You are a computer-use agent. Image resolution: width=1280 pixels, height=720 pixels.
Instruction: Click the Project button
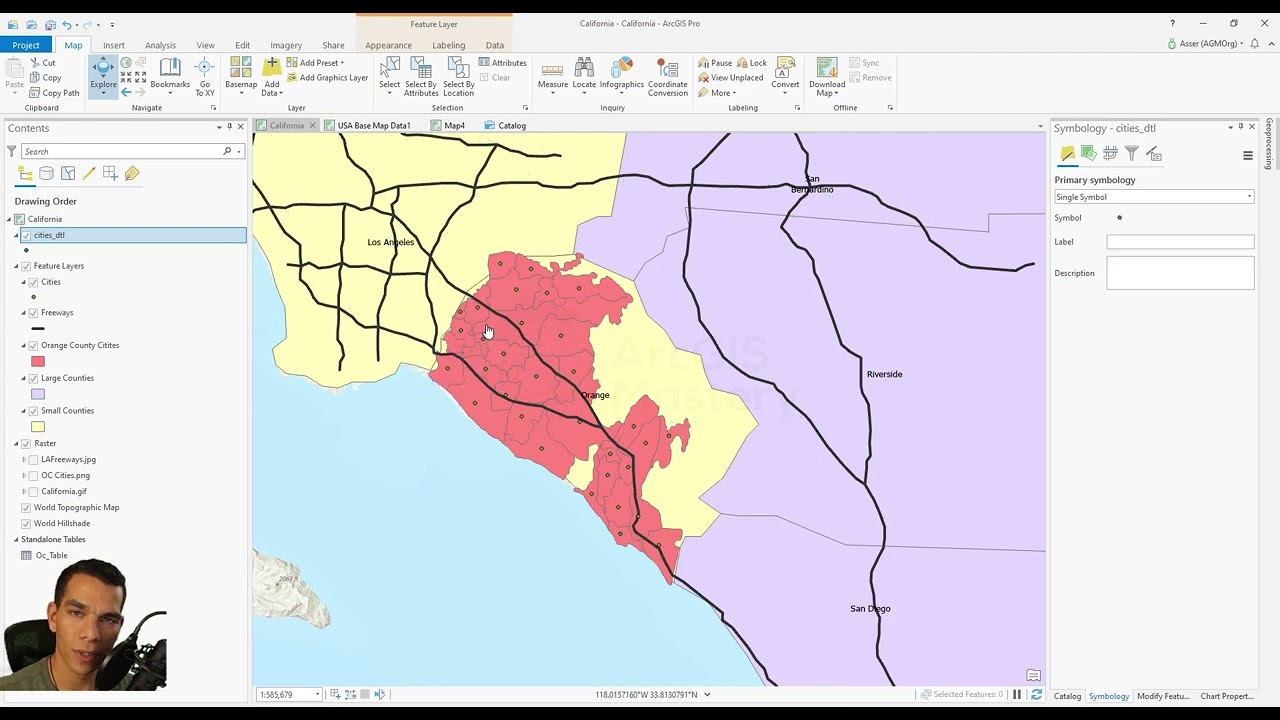pos(26,45)
